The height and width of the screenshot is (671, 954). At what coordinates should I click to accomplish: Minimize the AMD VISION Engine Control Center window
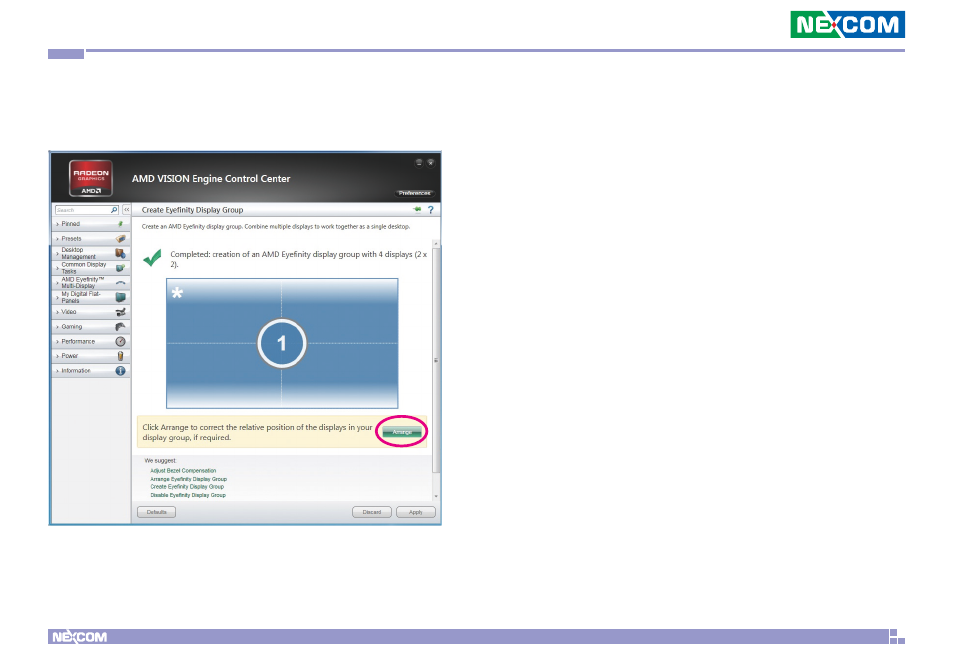419,162
